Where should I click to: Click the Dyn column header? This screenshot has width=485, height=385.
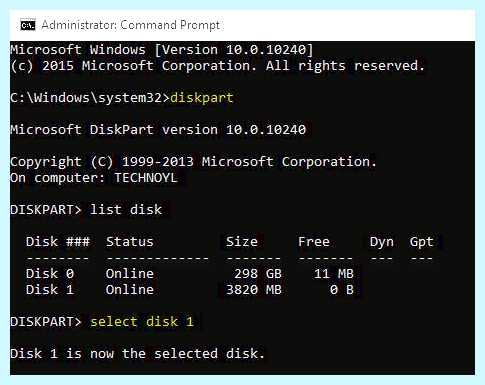click(x=382, y=242)
